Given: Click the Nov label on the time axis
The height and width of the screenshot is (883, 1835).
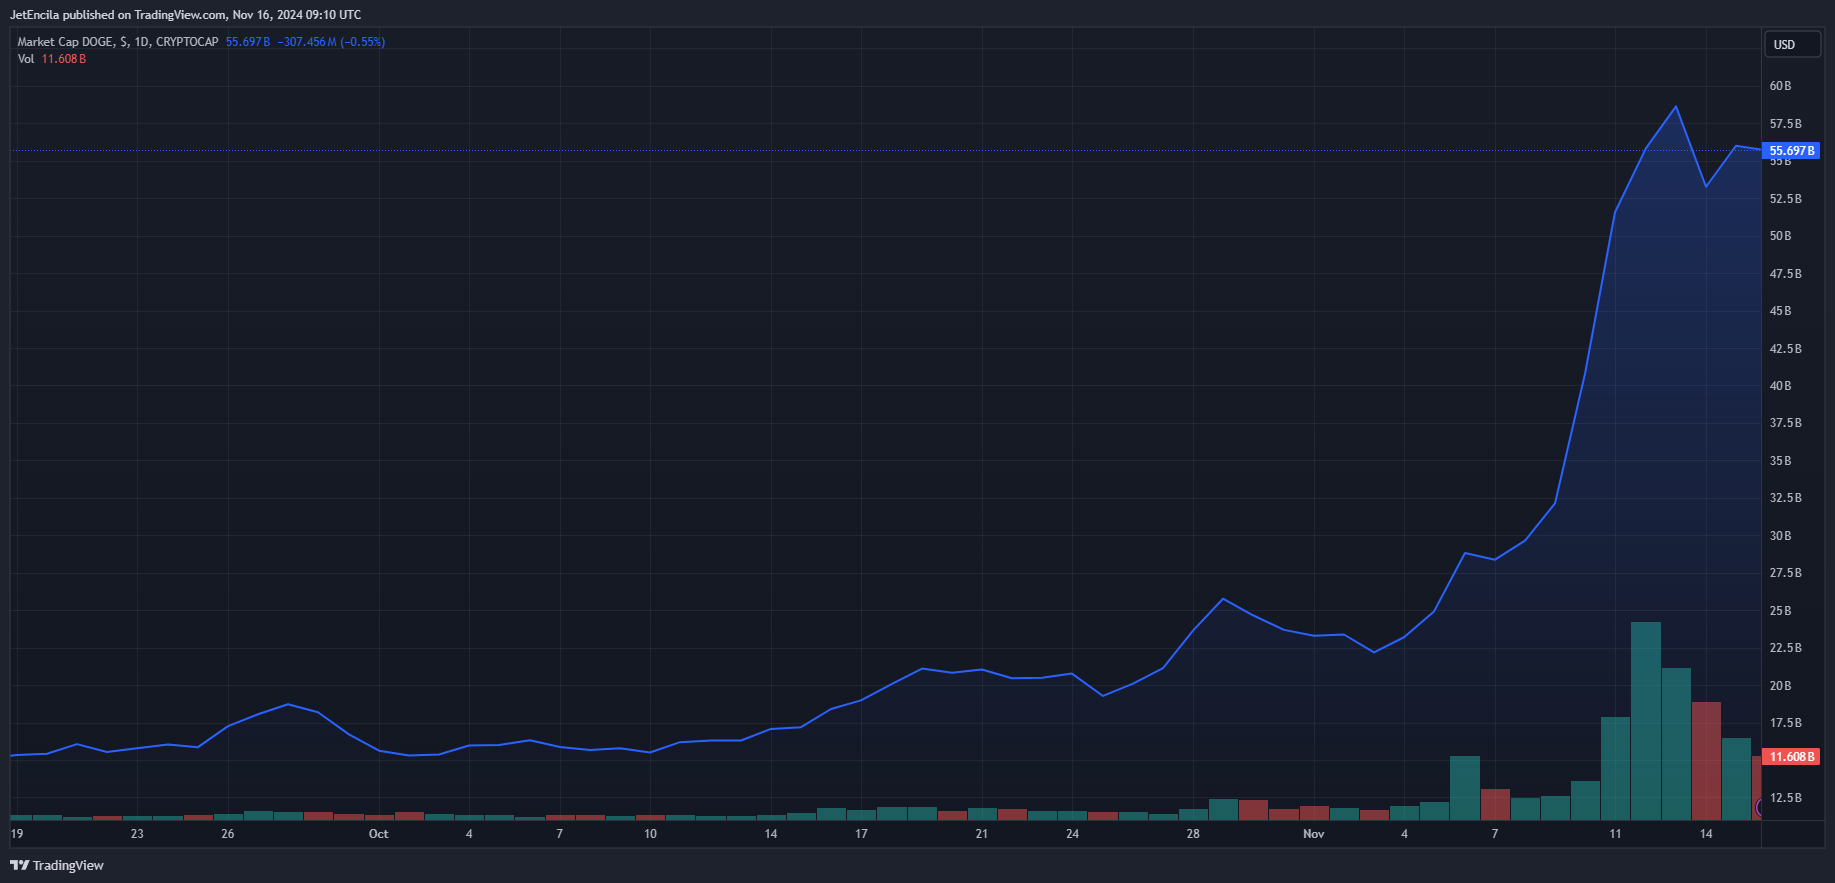Looking at the screenshot, I should pos(1313,834).
